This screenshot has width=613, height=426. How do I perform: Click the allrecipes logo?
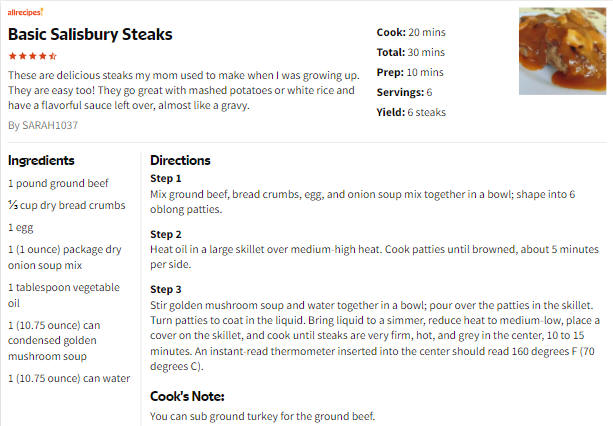coord(25,12)
